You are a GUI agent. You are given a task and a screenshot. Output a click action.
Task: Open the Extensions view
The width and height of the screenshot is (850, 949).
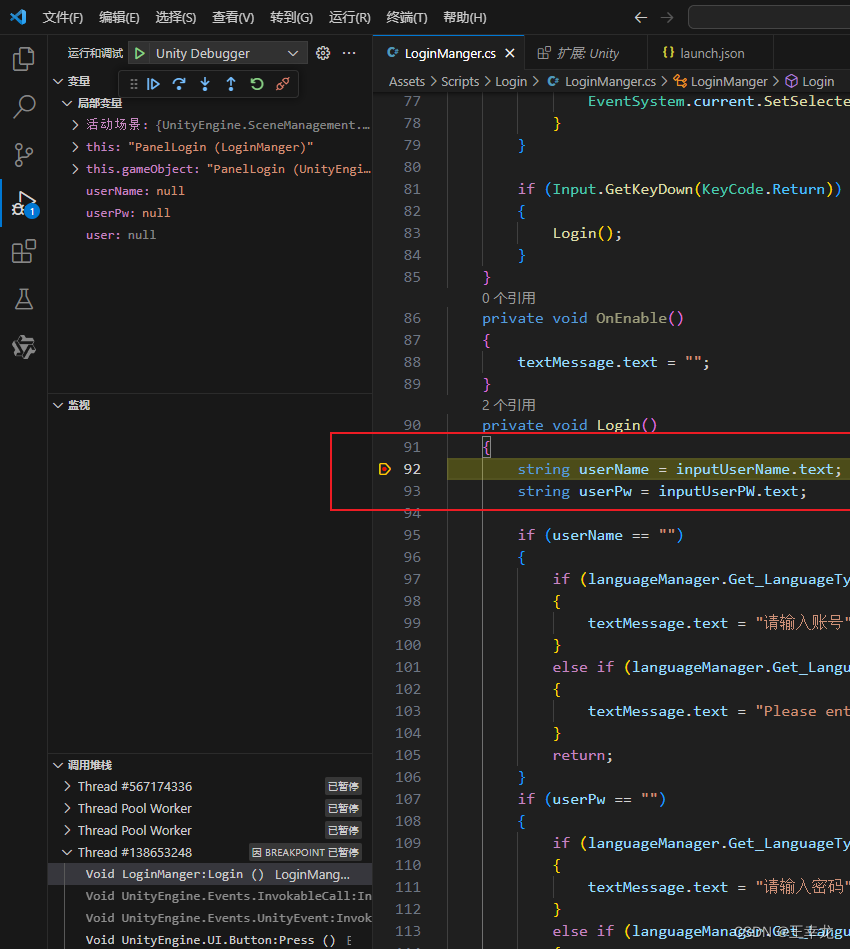pos(23,251)
